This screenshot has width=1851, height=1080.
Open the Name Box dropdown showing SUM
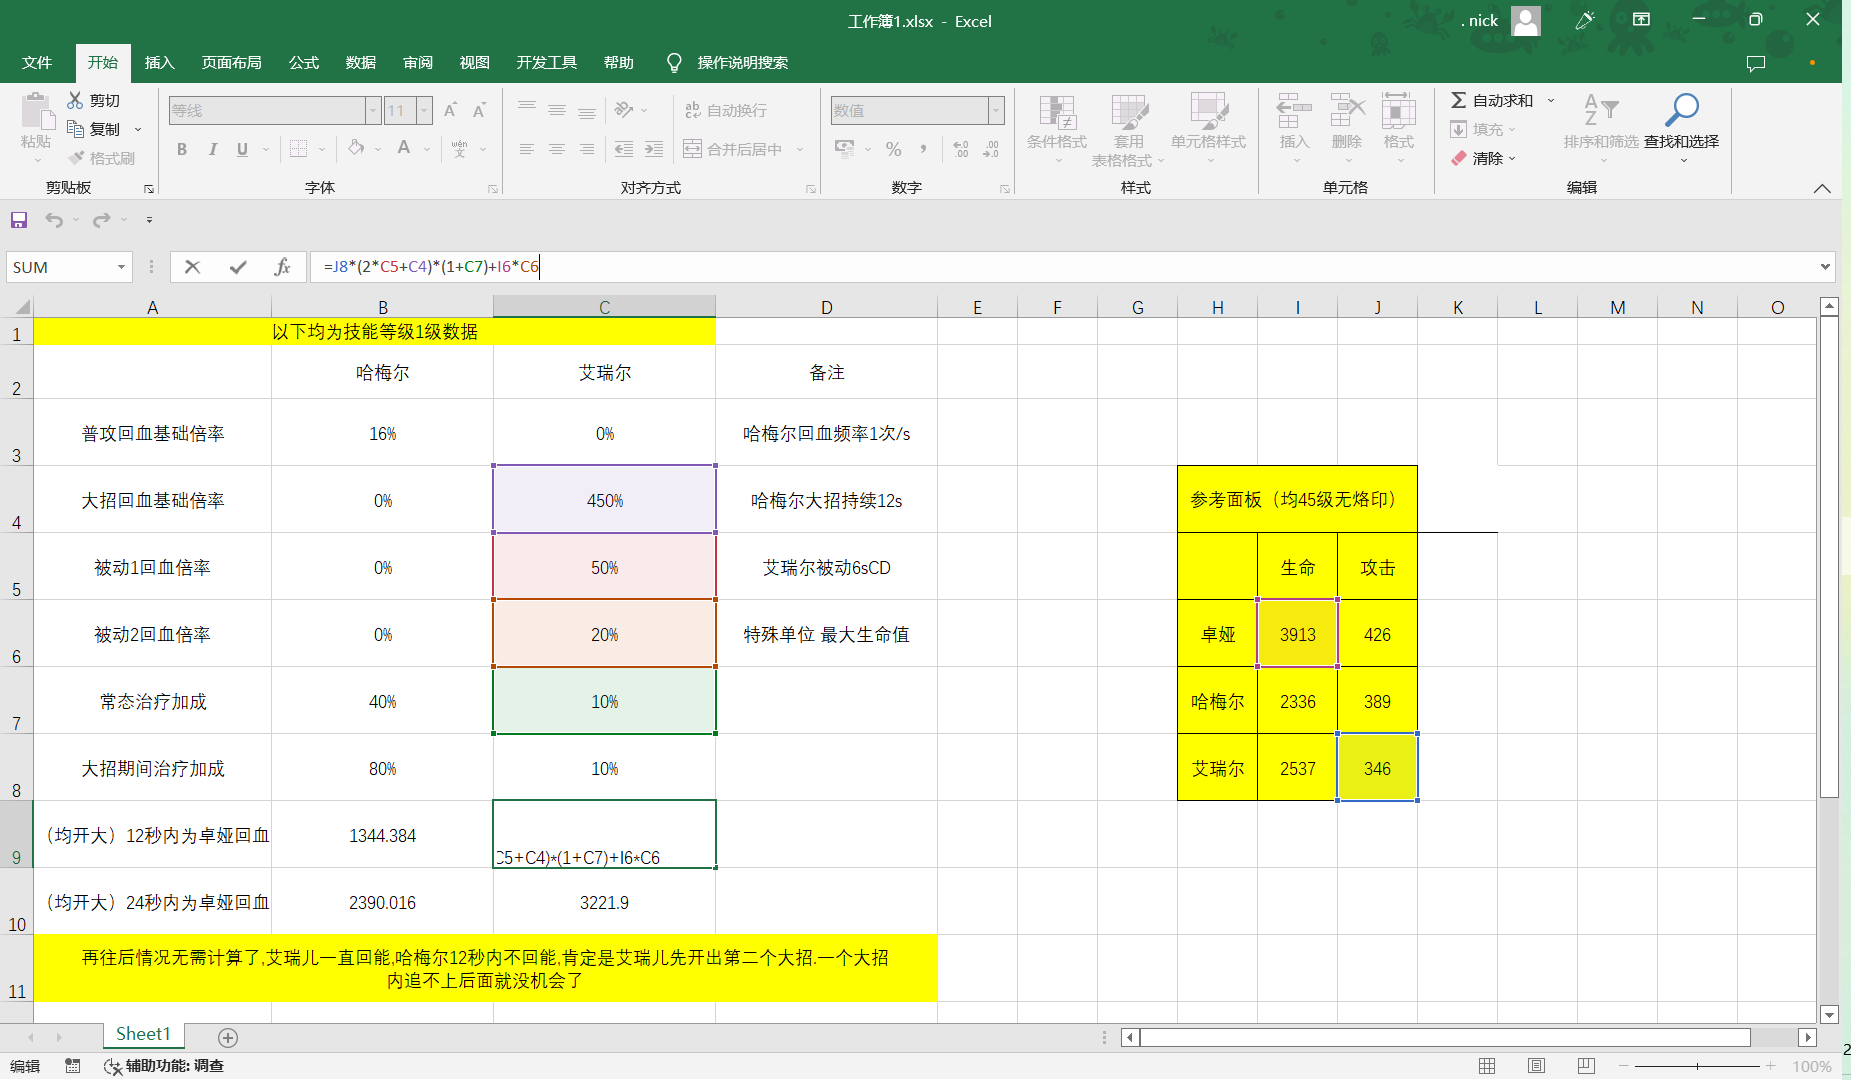(x=121, y=267)
